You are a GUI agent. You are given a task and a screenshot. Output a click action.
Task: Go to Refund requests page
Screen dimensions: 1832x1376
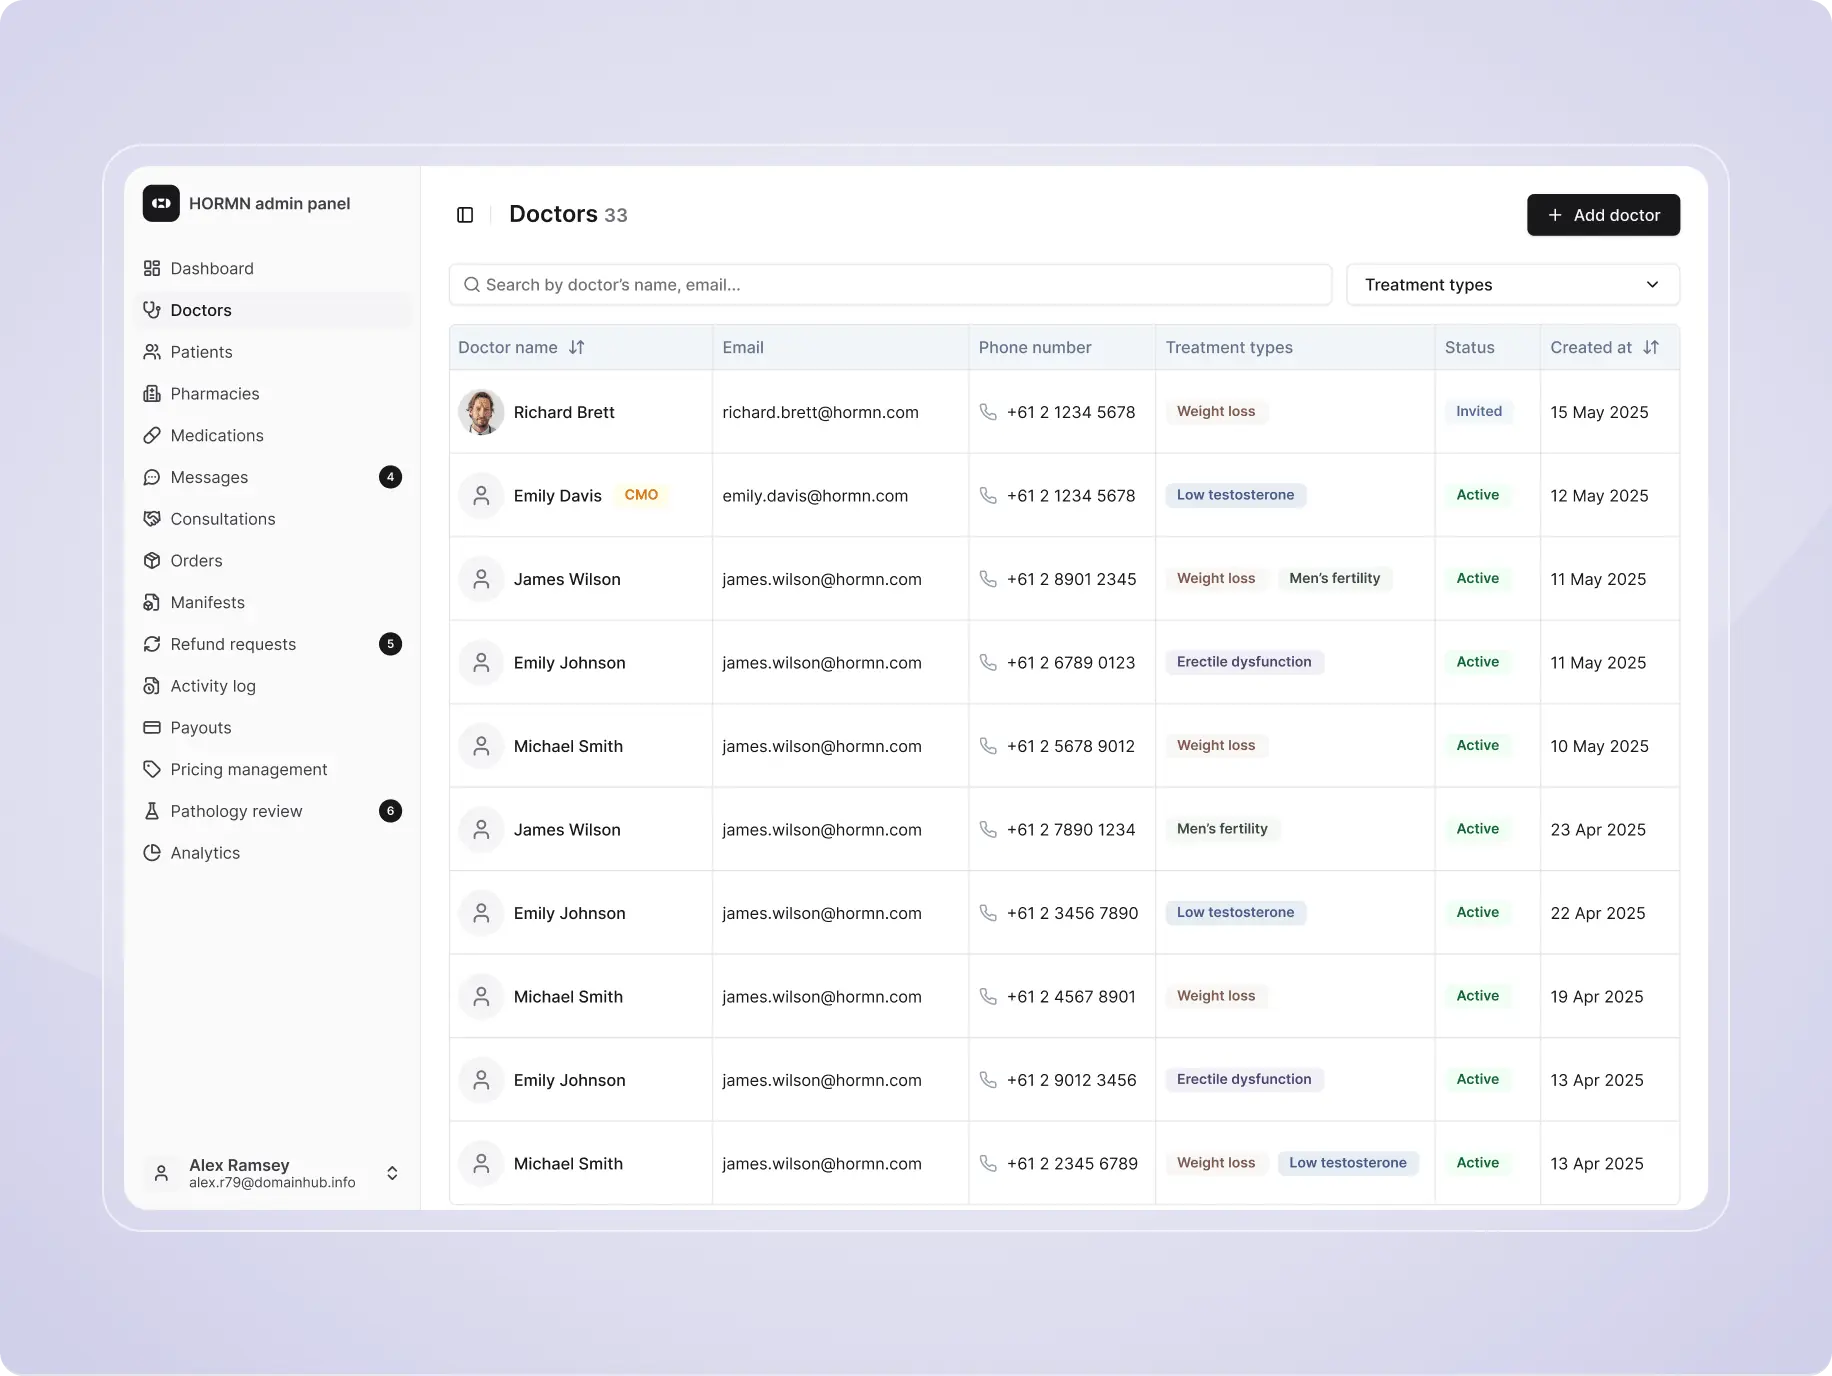pos(233,644)
